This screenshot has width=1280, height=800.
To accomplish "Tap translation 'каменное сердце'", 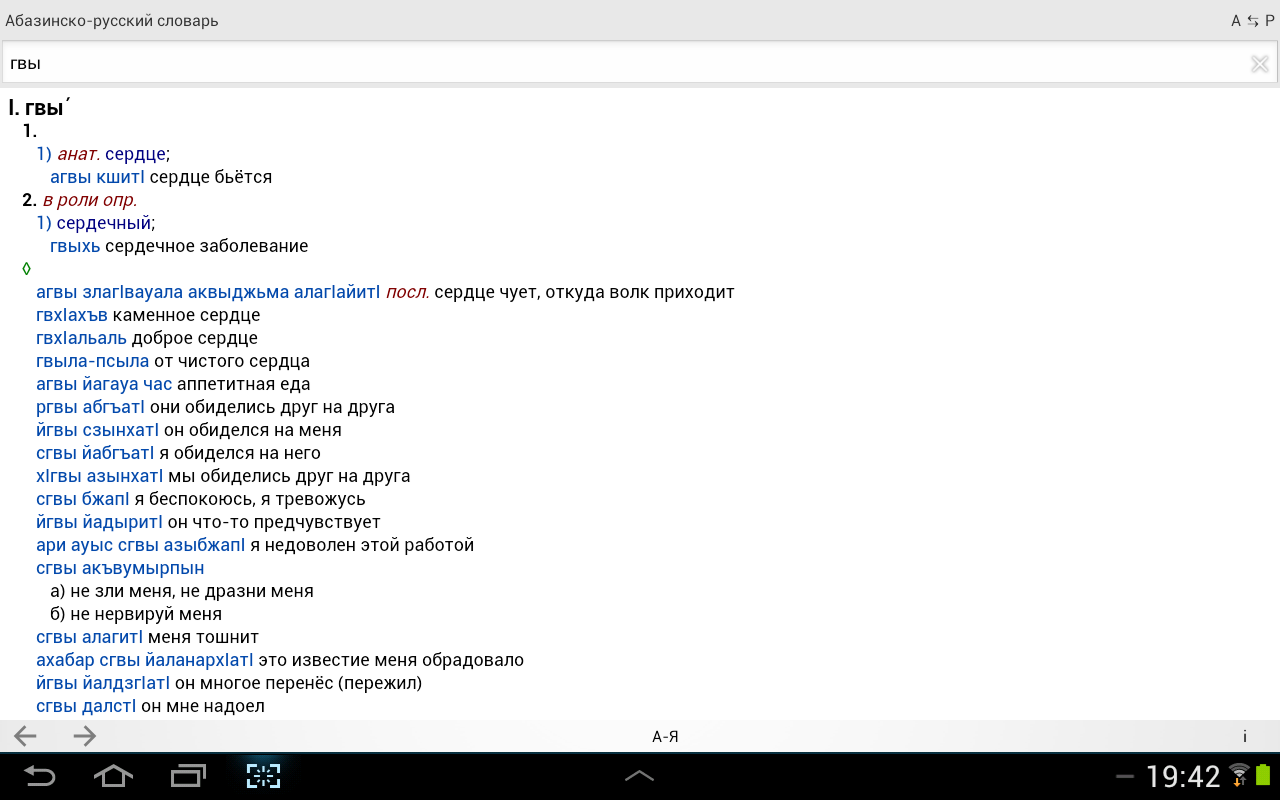I will tap(187, 315).
